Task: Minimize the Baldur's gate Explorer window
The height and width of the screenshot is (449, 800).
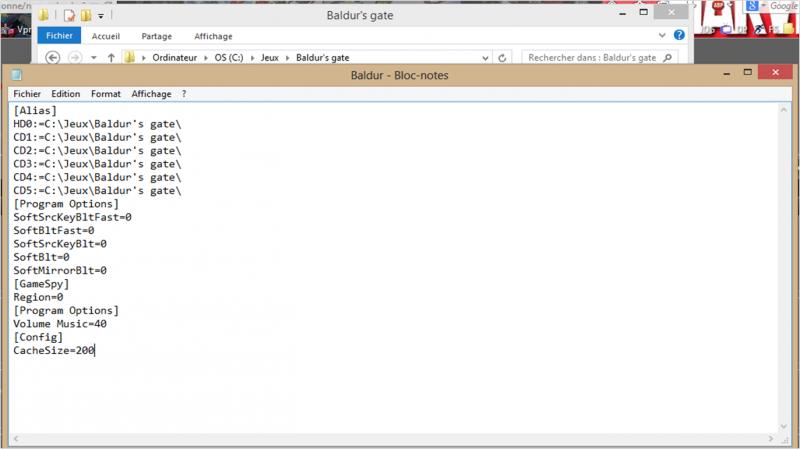Action: coord(622,13)
